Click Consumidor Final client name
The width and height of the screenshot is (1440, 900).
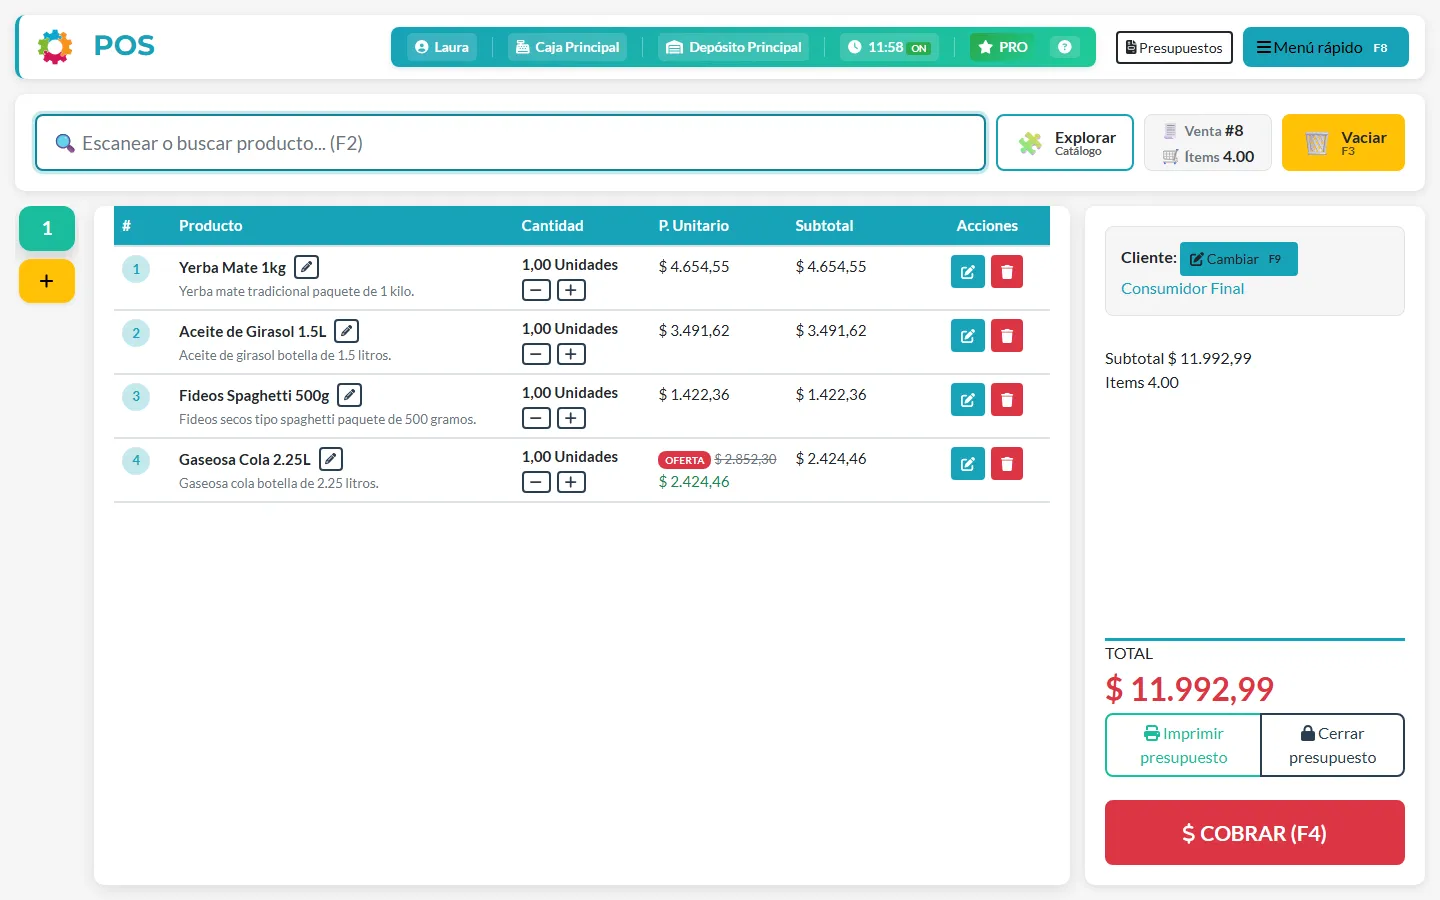click(1182, 289)
